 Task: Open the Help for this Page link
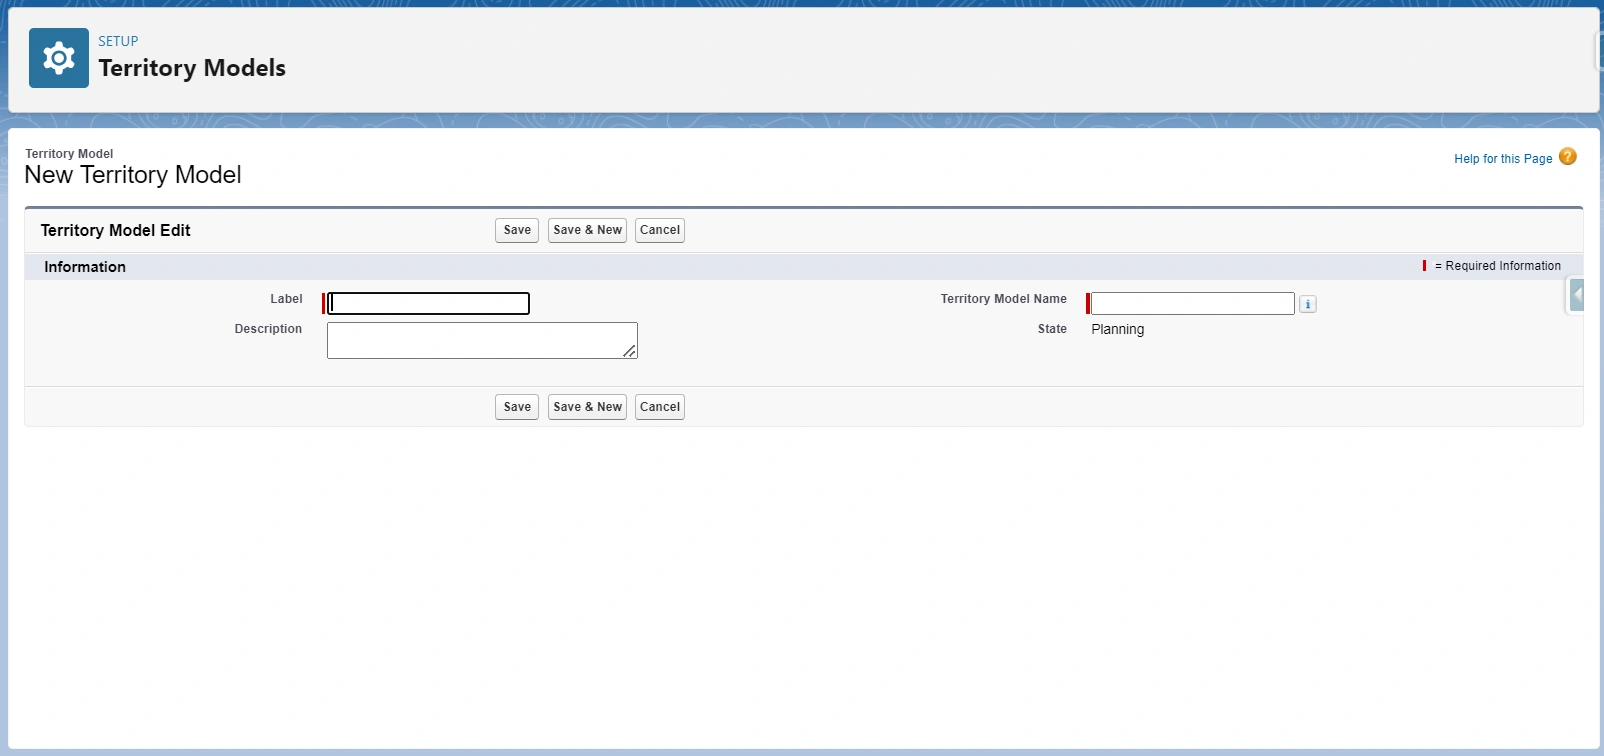click(1502, 159)
